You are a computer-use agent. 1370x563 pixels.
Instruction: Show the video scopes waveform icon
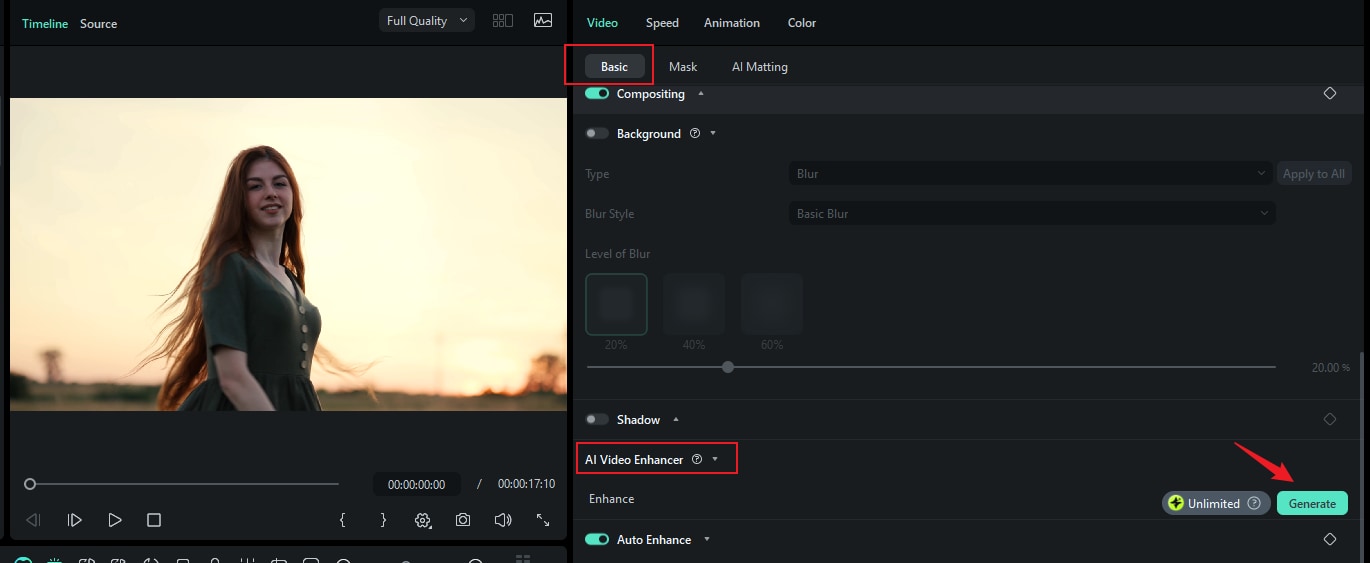pyautogui.click(x=543, y=21)
